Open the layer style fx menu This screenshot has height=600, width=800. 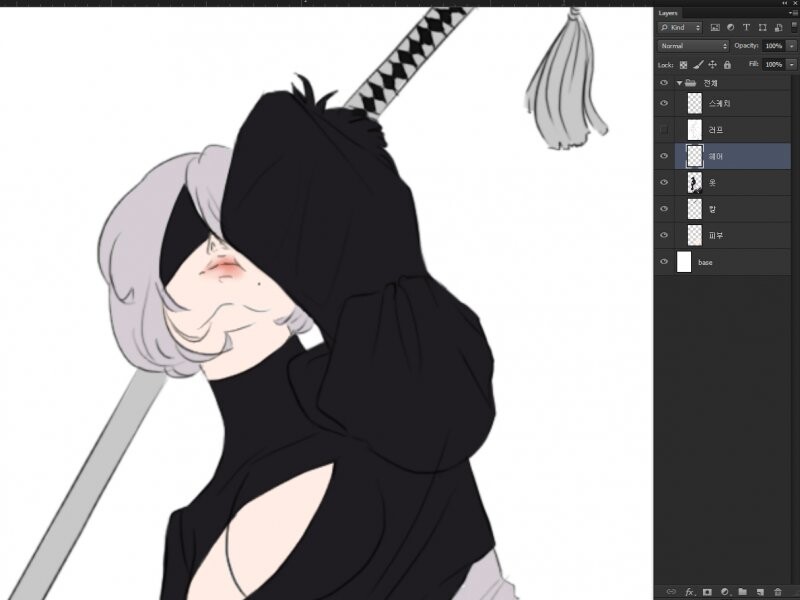(x=689, y=592)
